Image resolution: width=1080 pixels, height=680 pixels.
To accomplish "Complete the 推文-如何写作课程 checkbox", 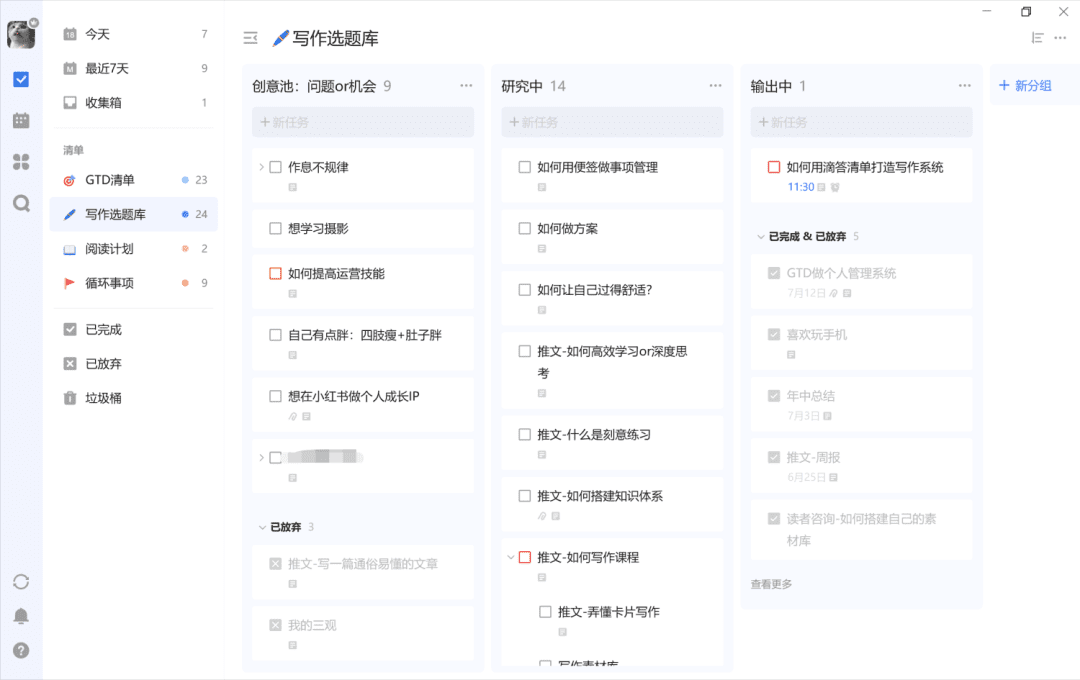I will point(525,557).
